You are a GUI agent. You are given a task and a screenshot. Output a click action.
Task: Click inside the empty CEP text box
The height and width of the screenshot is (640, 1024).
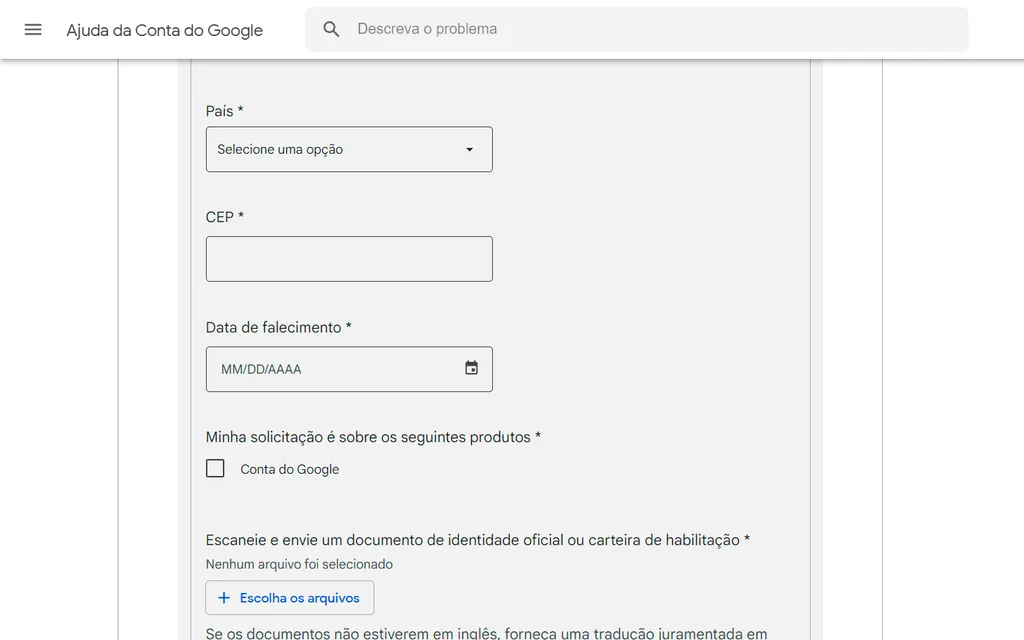[x=349, y=258]
